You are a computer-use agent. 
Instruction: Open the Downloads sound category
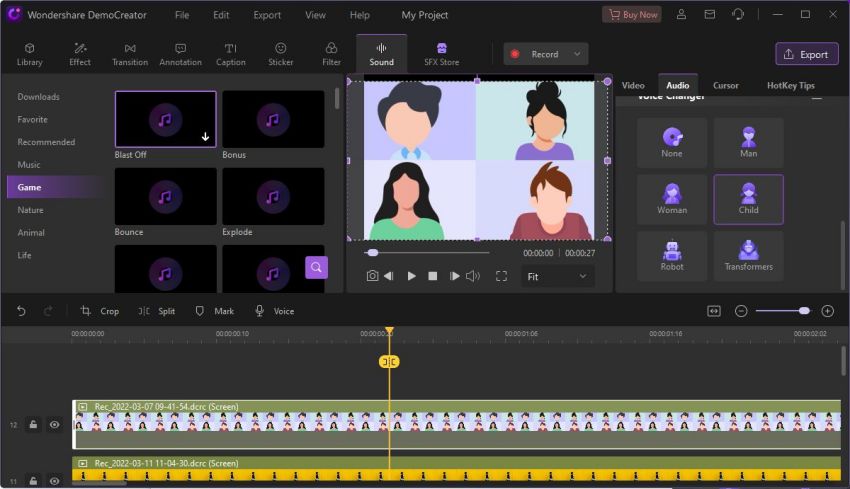click(x=38, y=96)
